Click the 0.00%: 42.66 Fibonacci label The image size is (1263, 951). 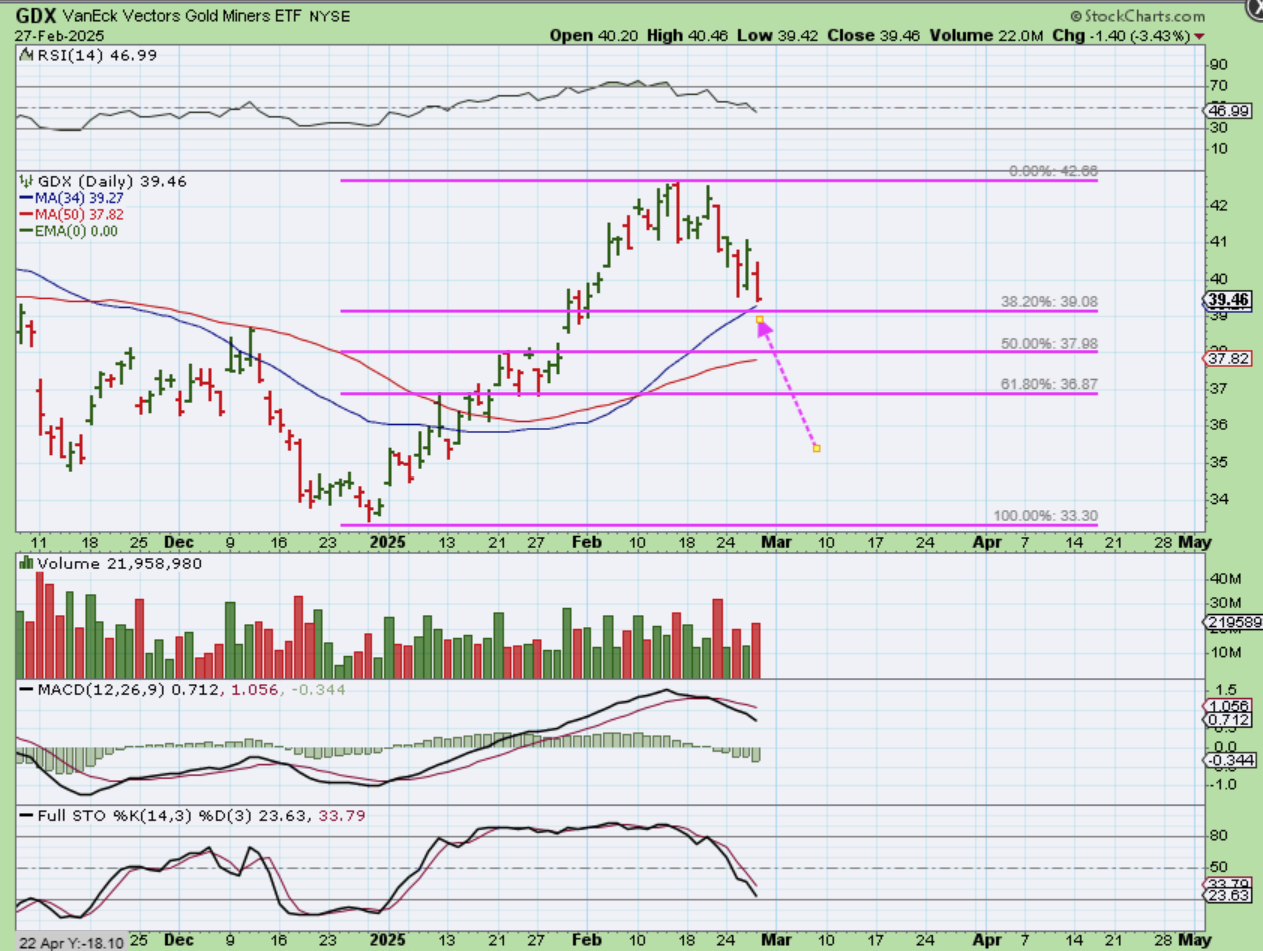tap(1053, 172)
